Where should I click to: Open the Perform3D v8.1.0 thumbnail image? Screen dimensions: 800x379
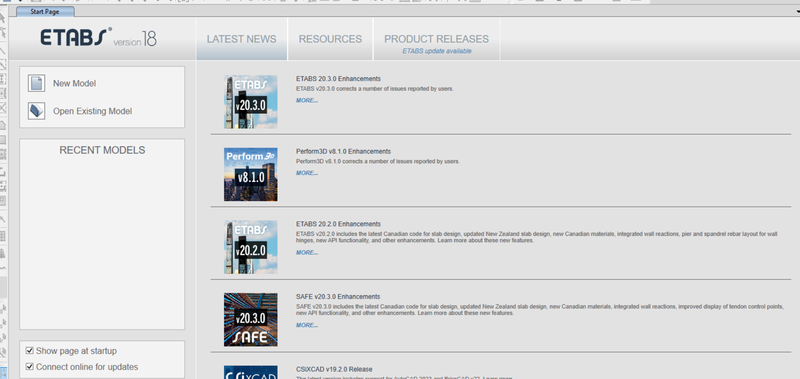(251, 174)
